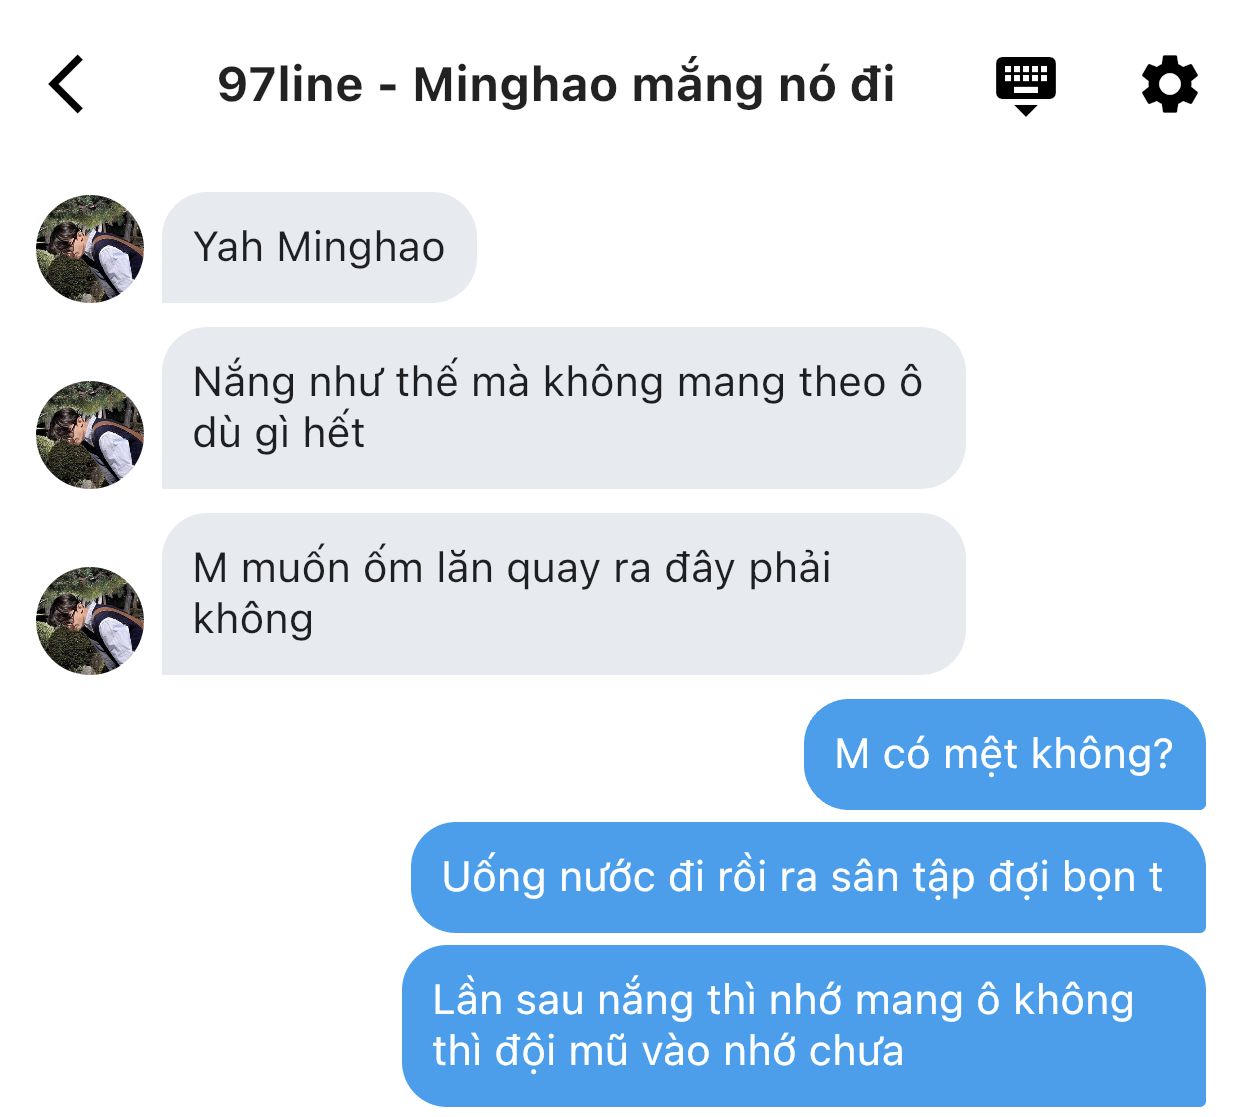Image resolution: width=1242 pixels, height=1117 pixels.
Task: Click the question mark after 'mệt không'
Action: click(x=1164, y=754)
